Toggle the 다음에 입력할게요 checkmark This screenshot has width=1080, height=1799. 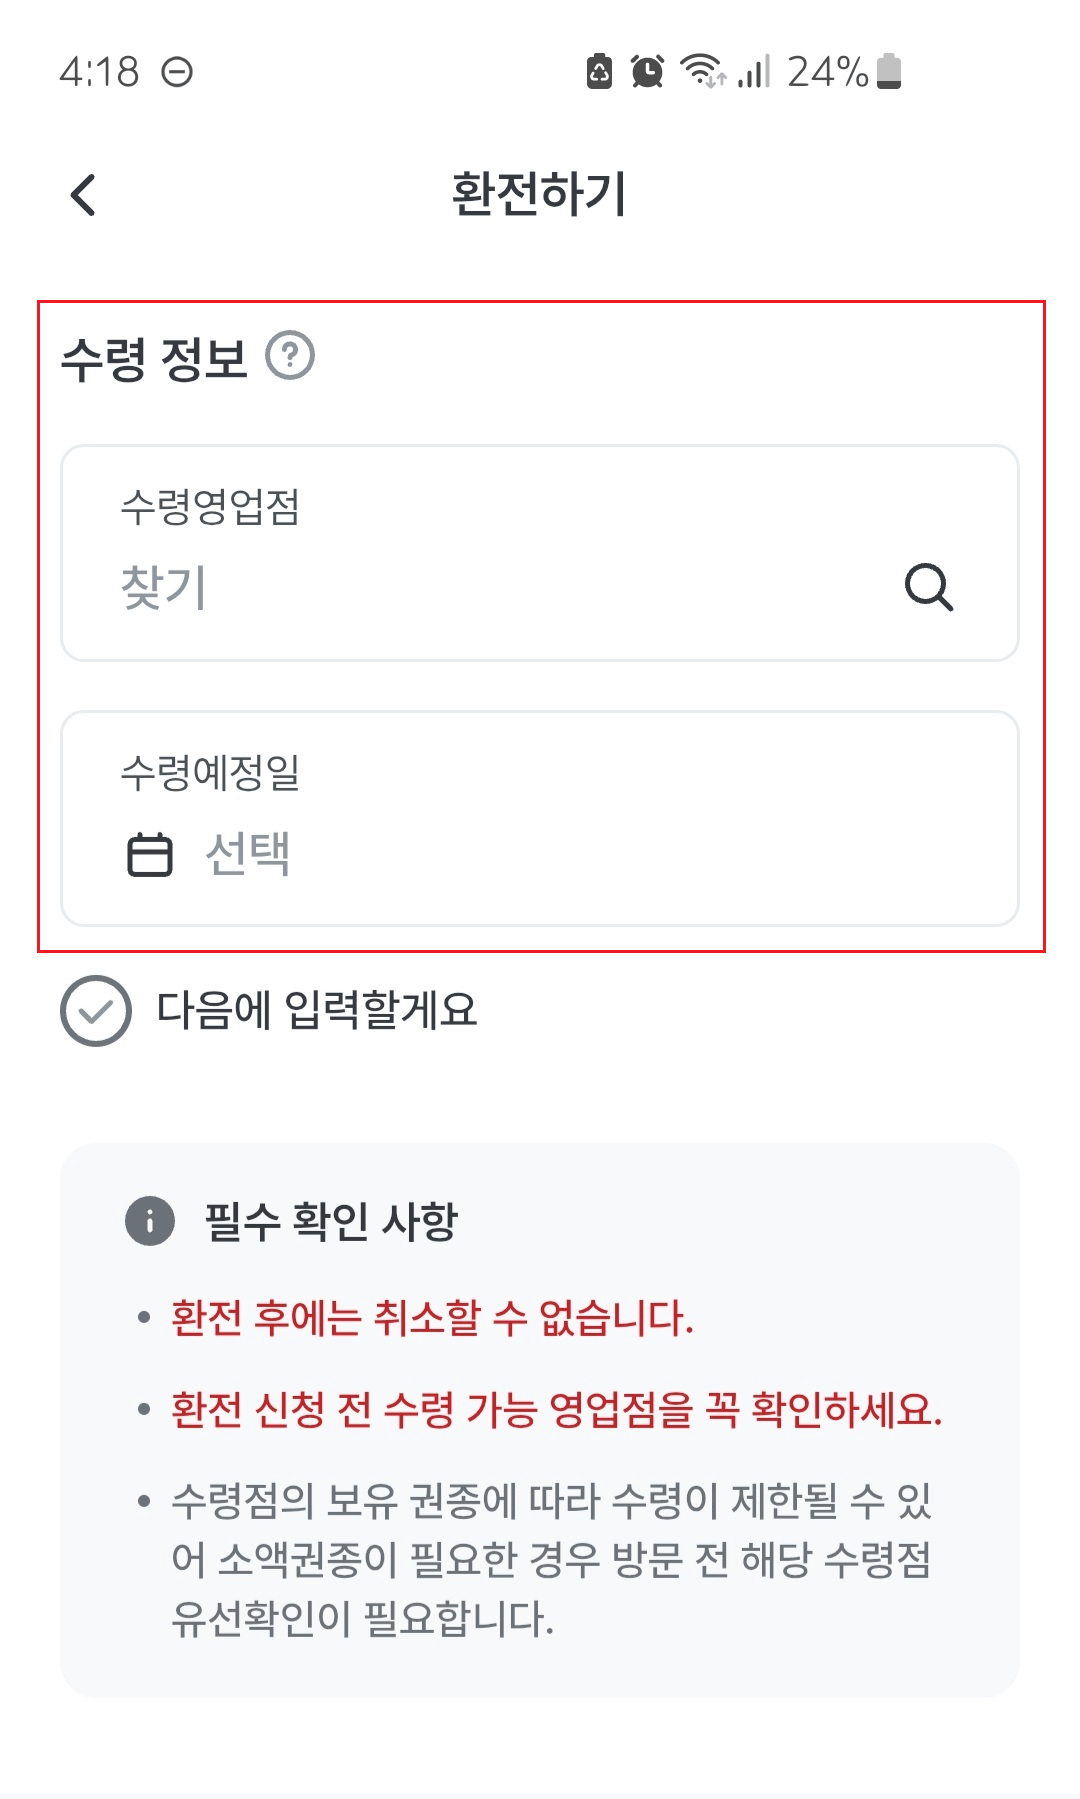95,1013
